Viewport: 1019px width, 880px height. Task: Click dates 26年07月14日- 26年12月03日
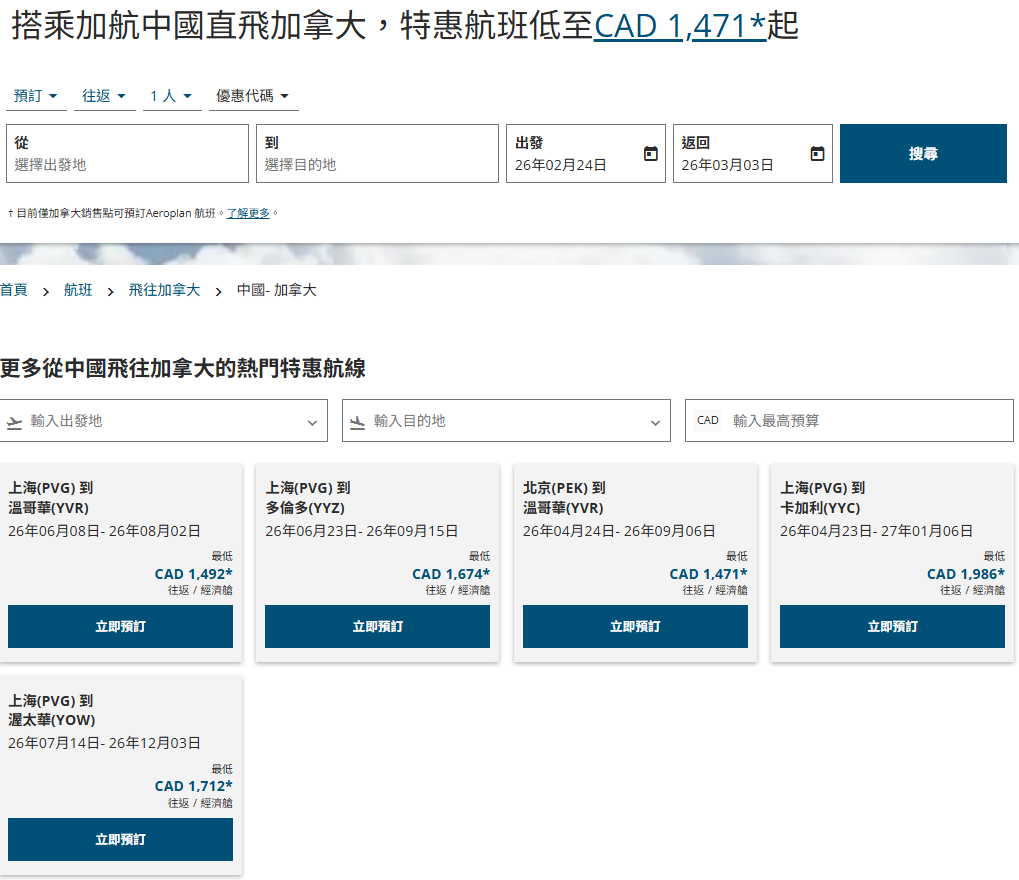click(104, 743)
